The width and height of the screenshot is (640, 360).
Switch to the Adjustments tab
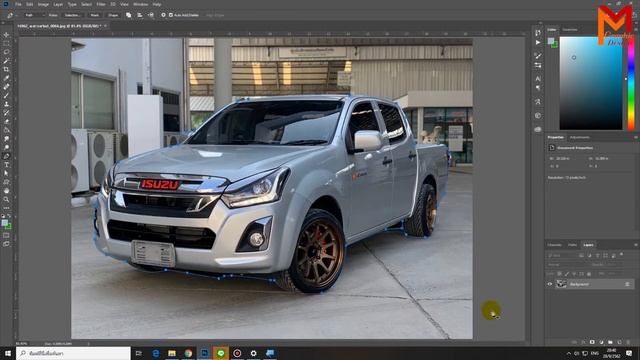(580, 138)
